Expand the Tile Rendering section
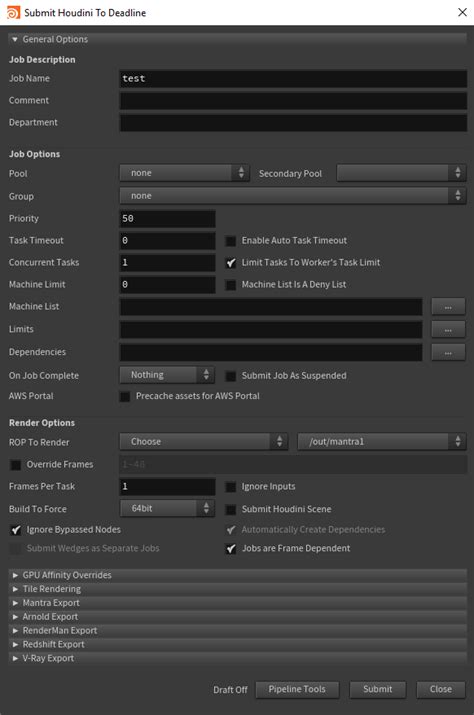The height and width of the screenshot is (715, 474). click(237, 589)
